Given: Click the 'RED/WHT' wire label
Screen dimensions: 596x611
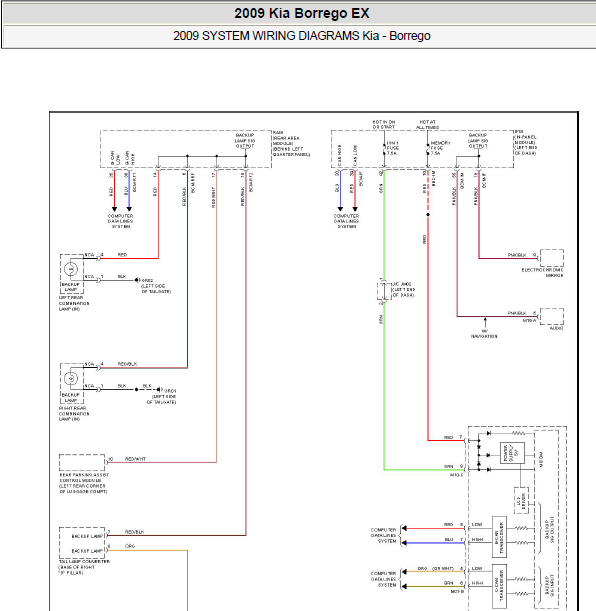Looking at the screenshot, I should (x=135, y=459).
